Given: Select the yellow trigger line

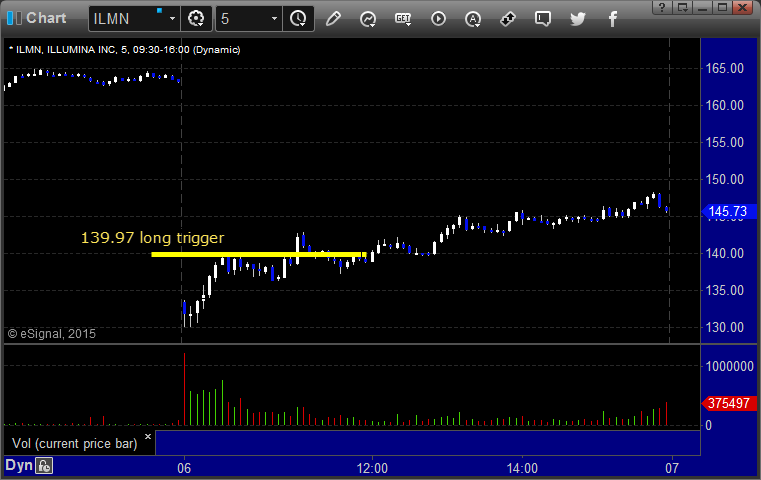Looking at the screenshot, I should click(x=259, y=254).
